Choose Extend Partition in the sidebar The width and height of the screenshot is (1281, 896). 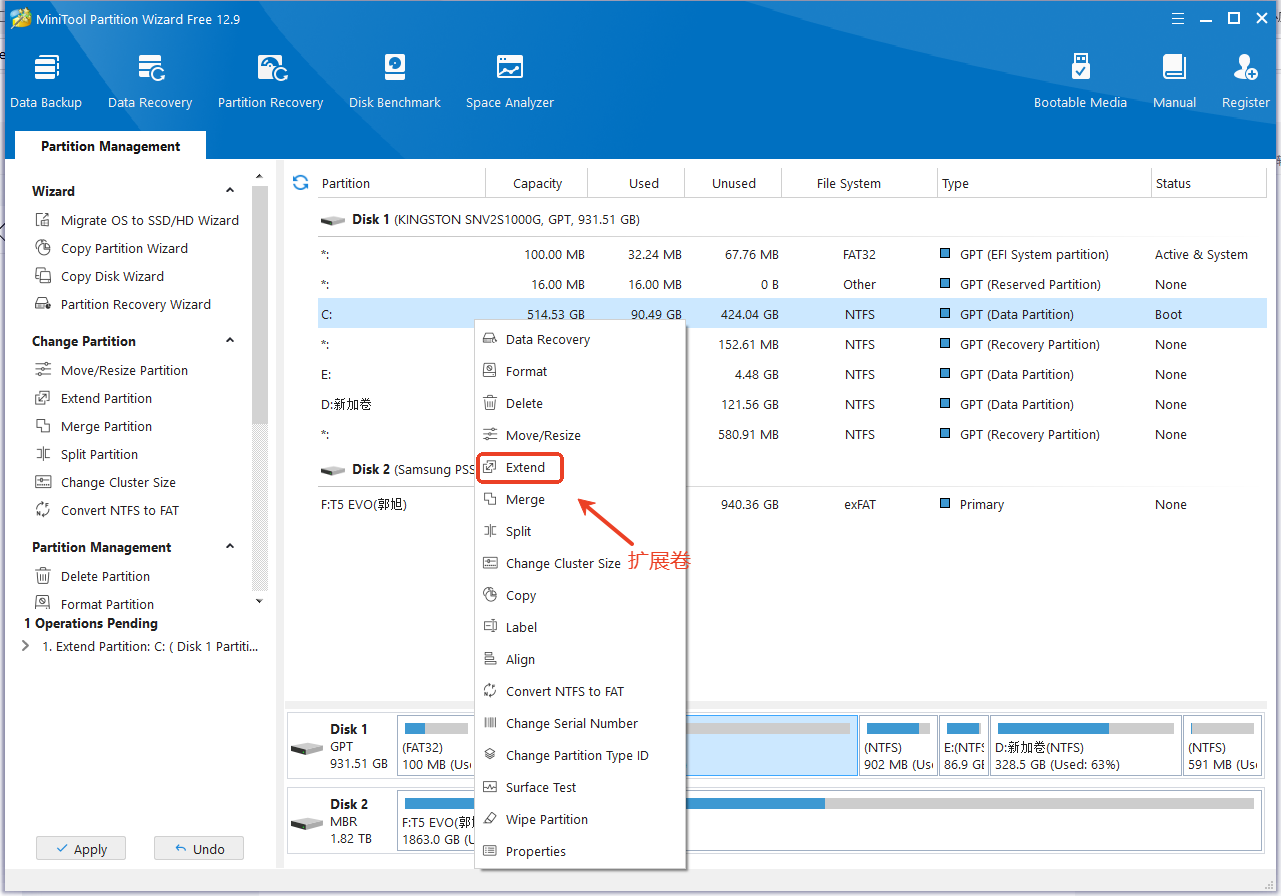click(x=94, y=398)
